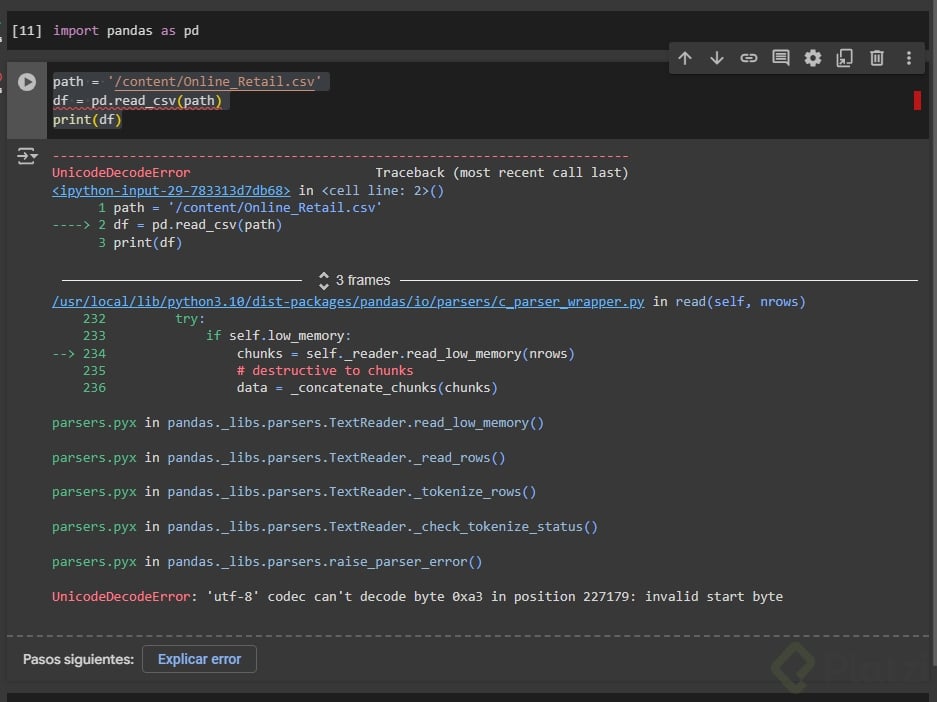Click the [11] execution count indicator
The width and height of the screenshot is (937, 702).
click(26, 30)
